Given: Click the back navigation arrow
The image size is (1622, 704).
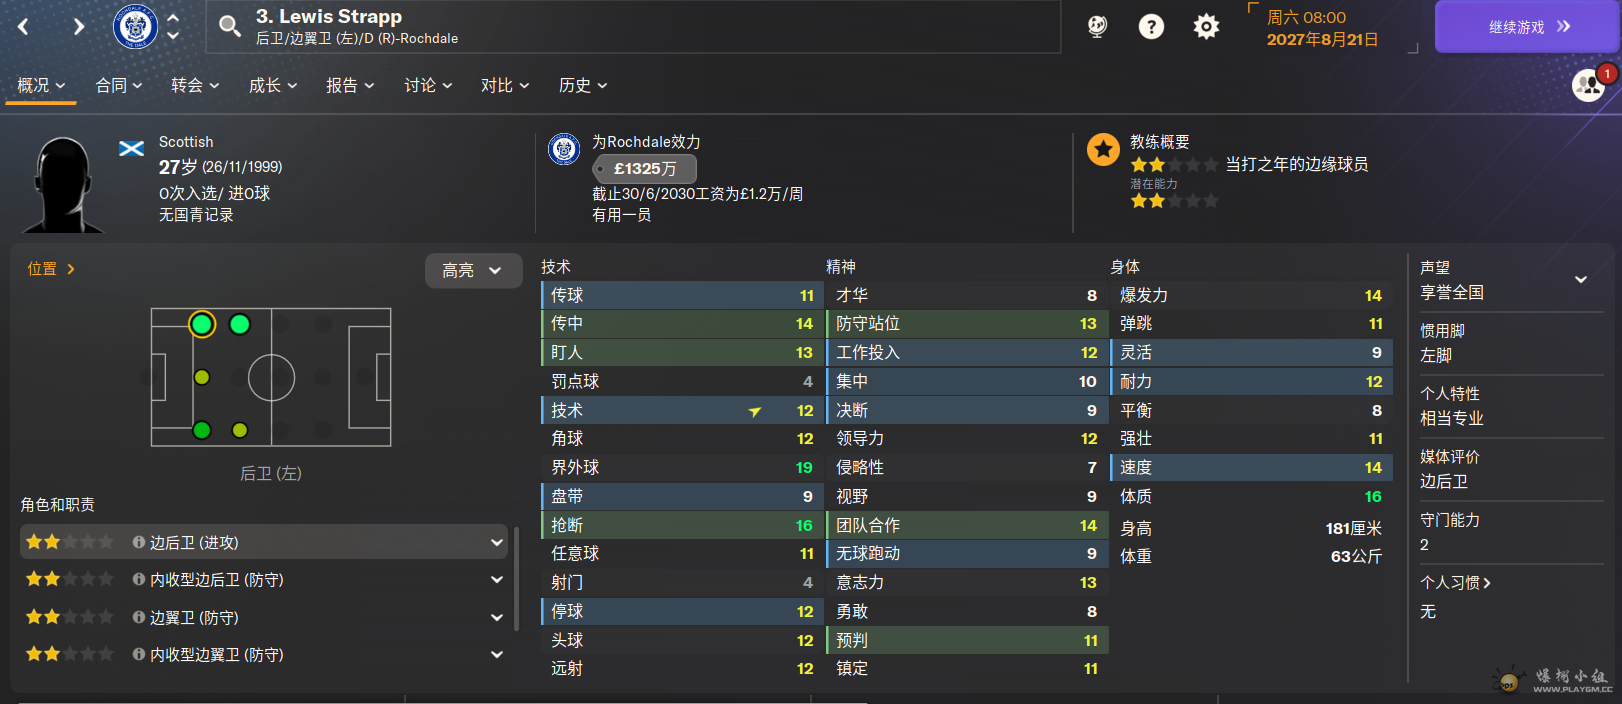Looking at the screenshot, I should [24, 27].
